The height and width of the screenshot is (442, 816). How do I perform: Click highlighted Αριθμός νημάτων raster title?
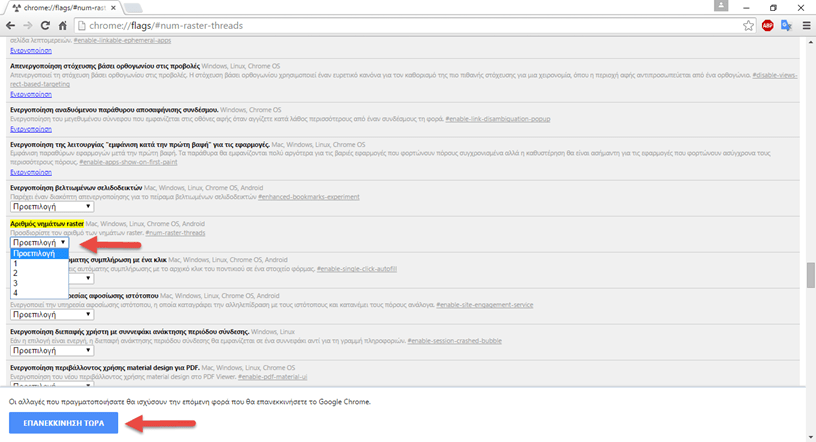pos(47,223)
